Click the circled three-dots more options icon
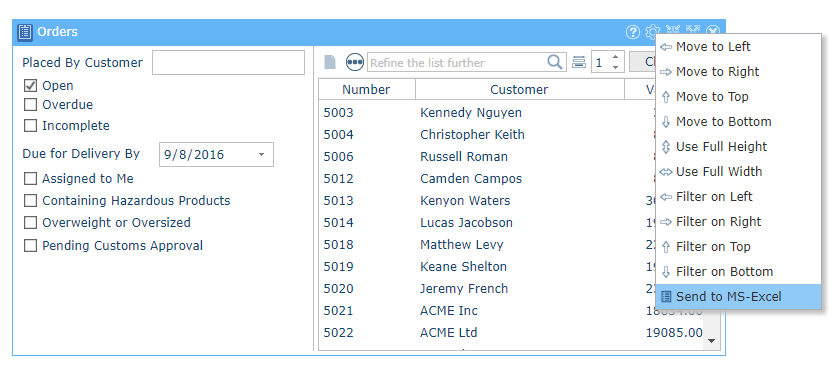Image resolution: width=839 pixels, height=375 pixels. click(355, 62)
